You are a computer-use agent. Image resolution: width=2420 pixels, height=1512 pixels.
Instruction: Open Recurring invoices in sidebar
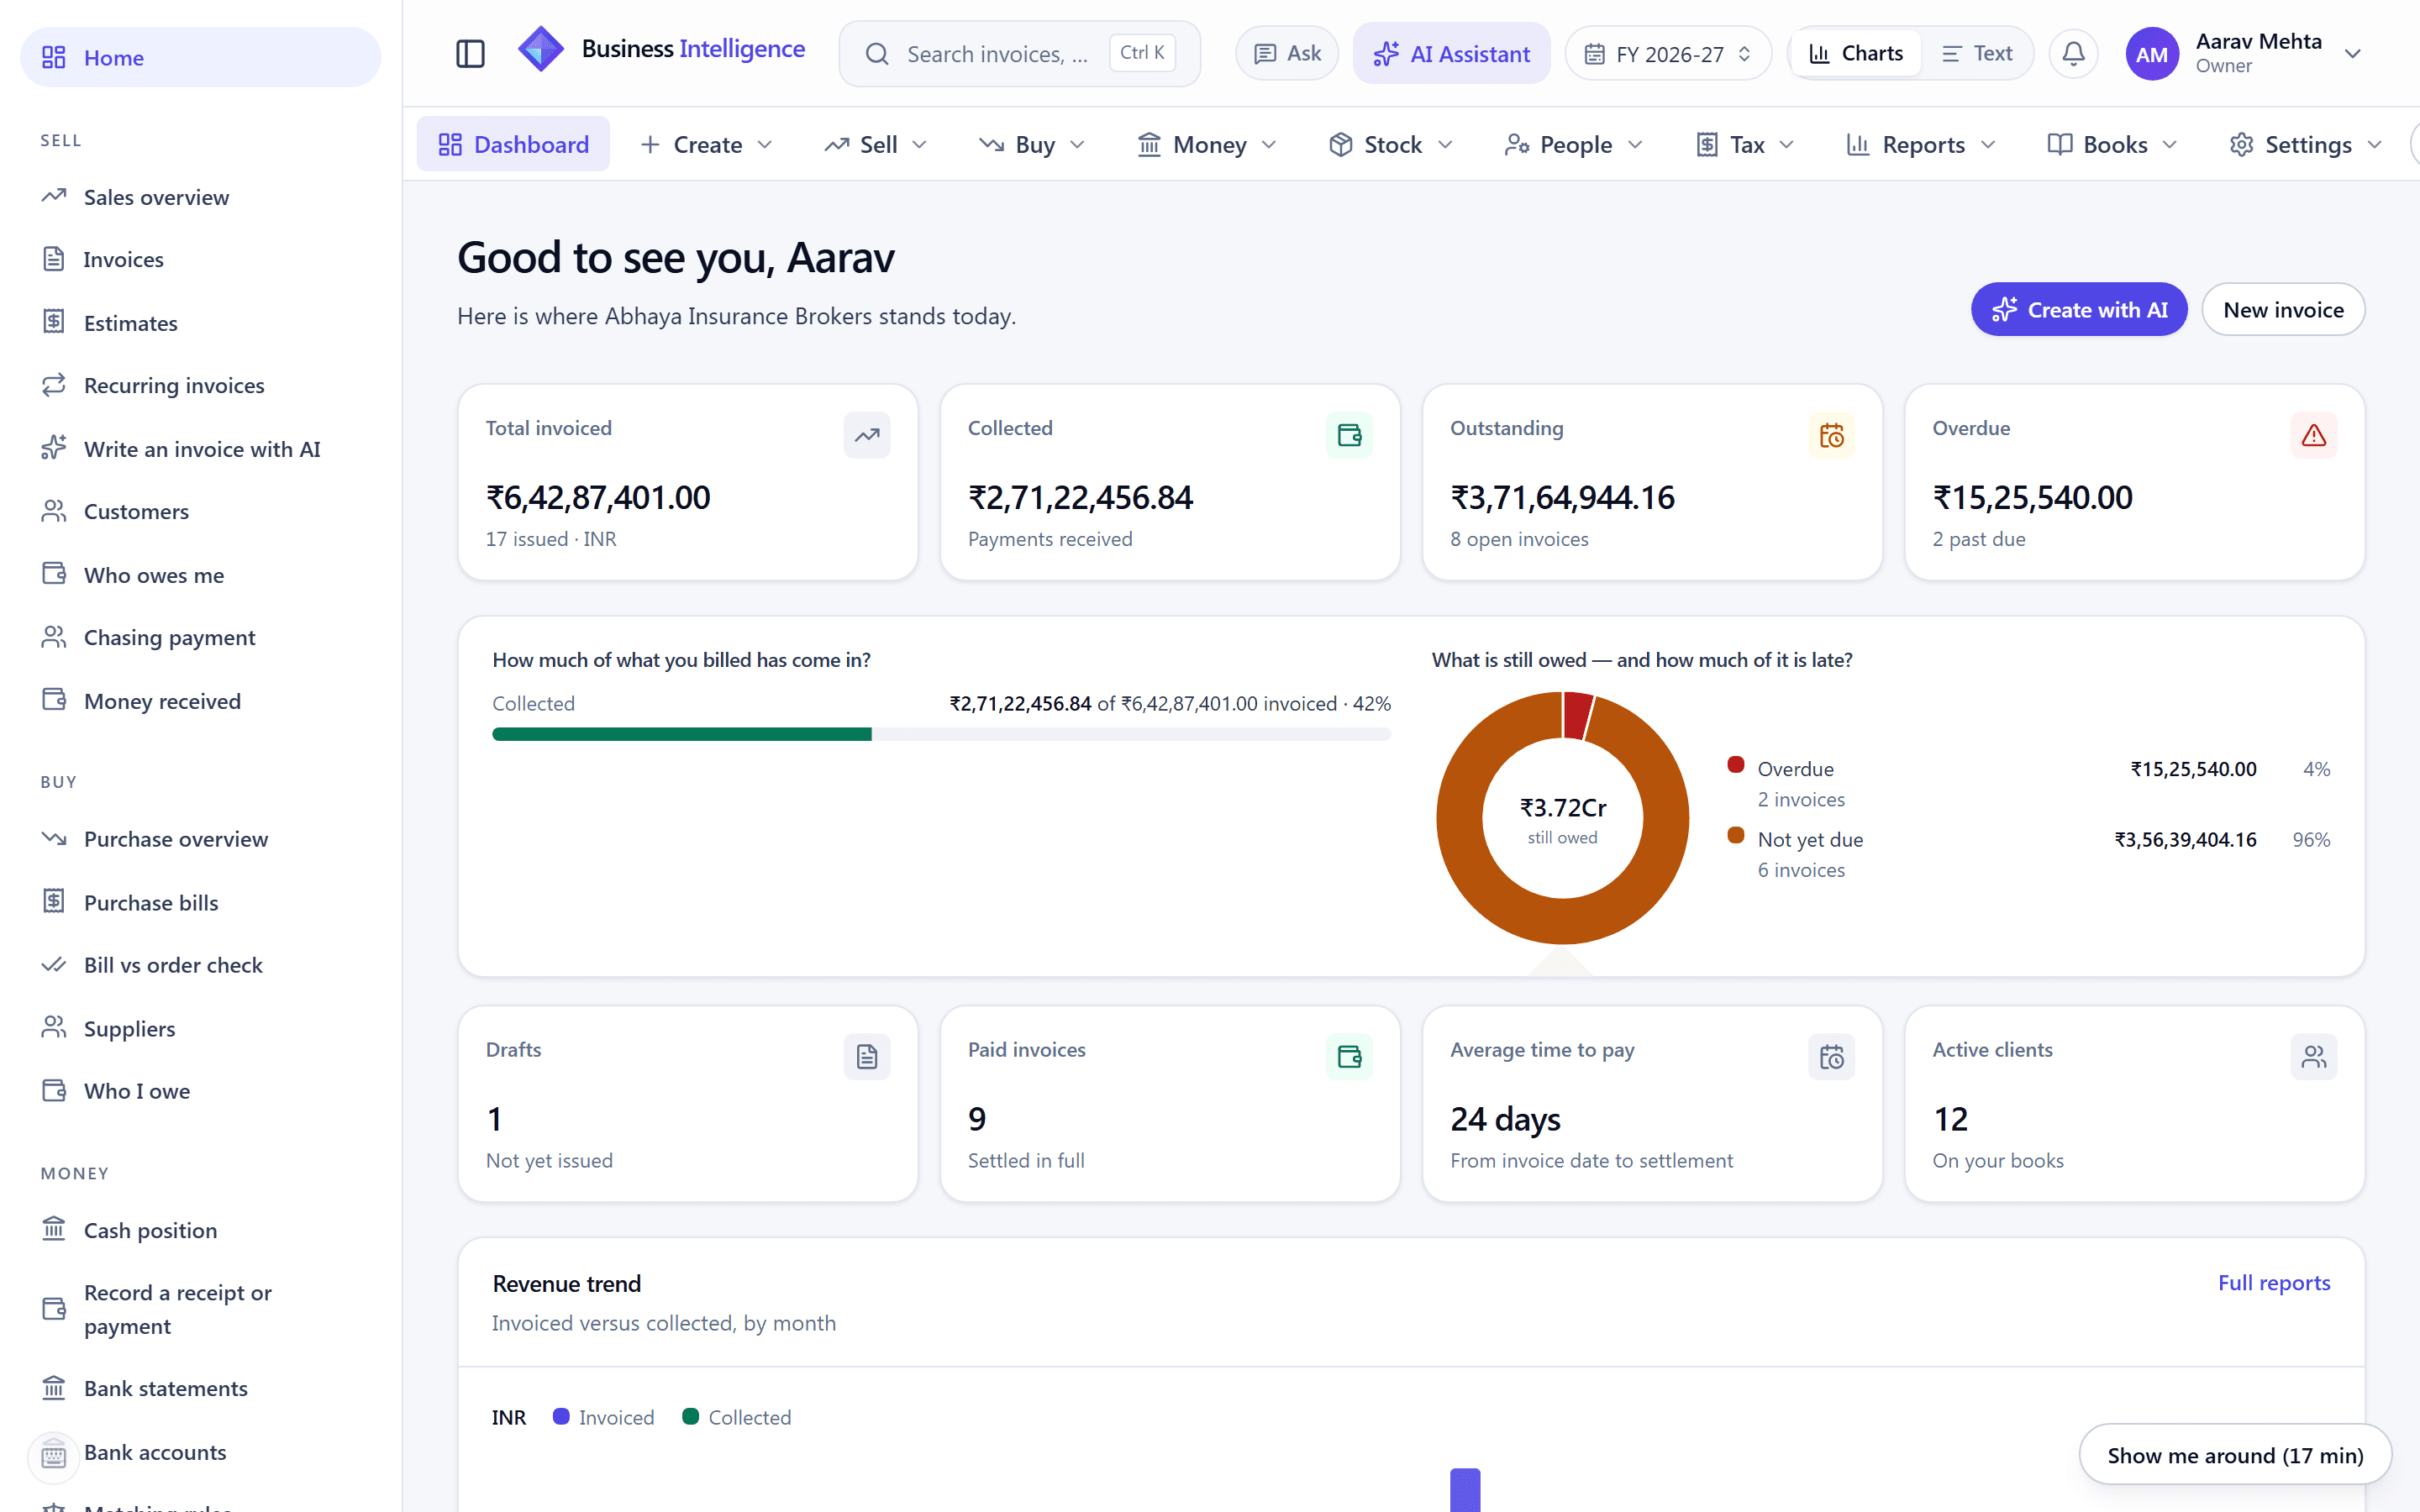200,386
